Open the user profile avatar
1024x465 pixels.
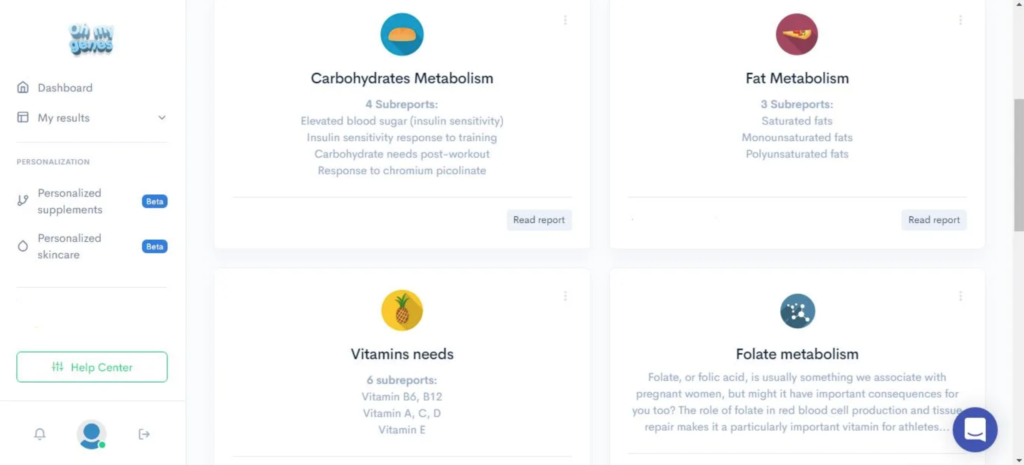tap(91, 434)
